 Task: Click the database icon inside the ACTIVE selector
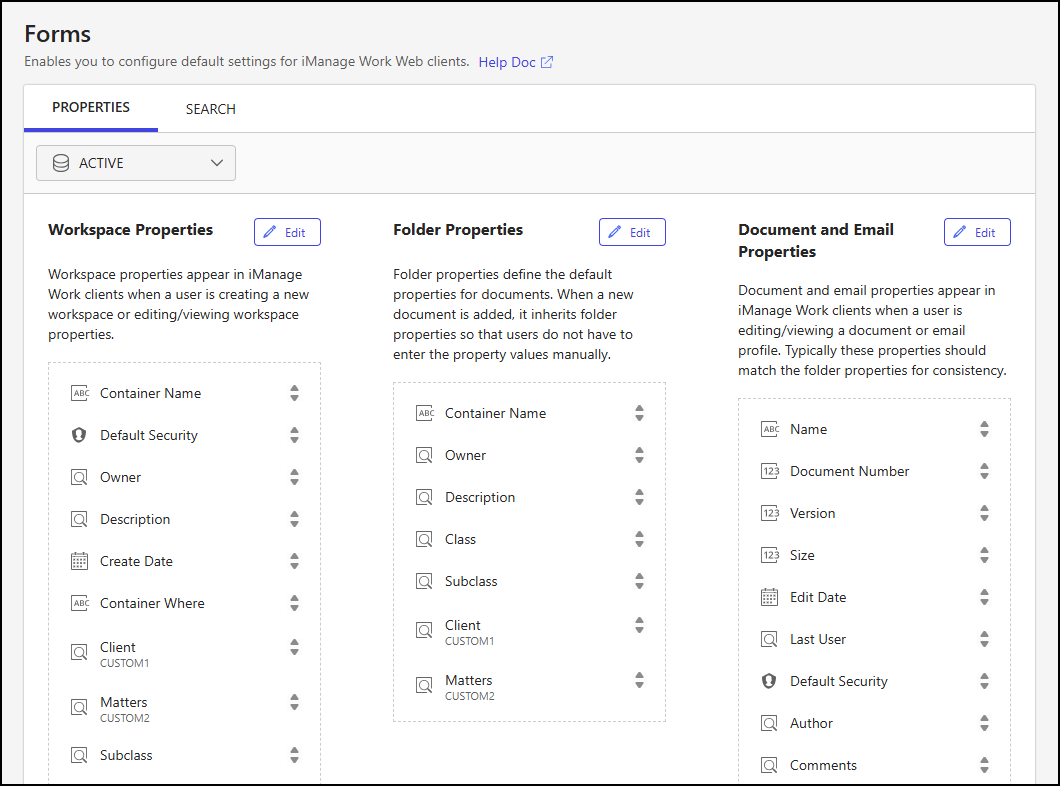pyautogui.click(x=60, y=162)
